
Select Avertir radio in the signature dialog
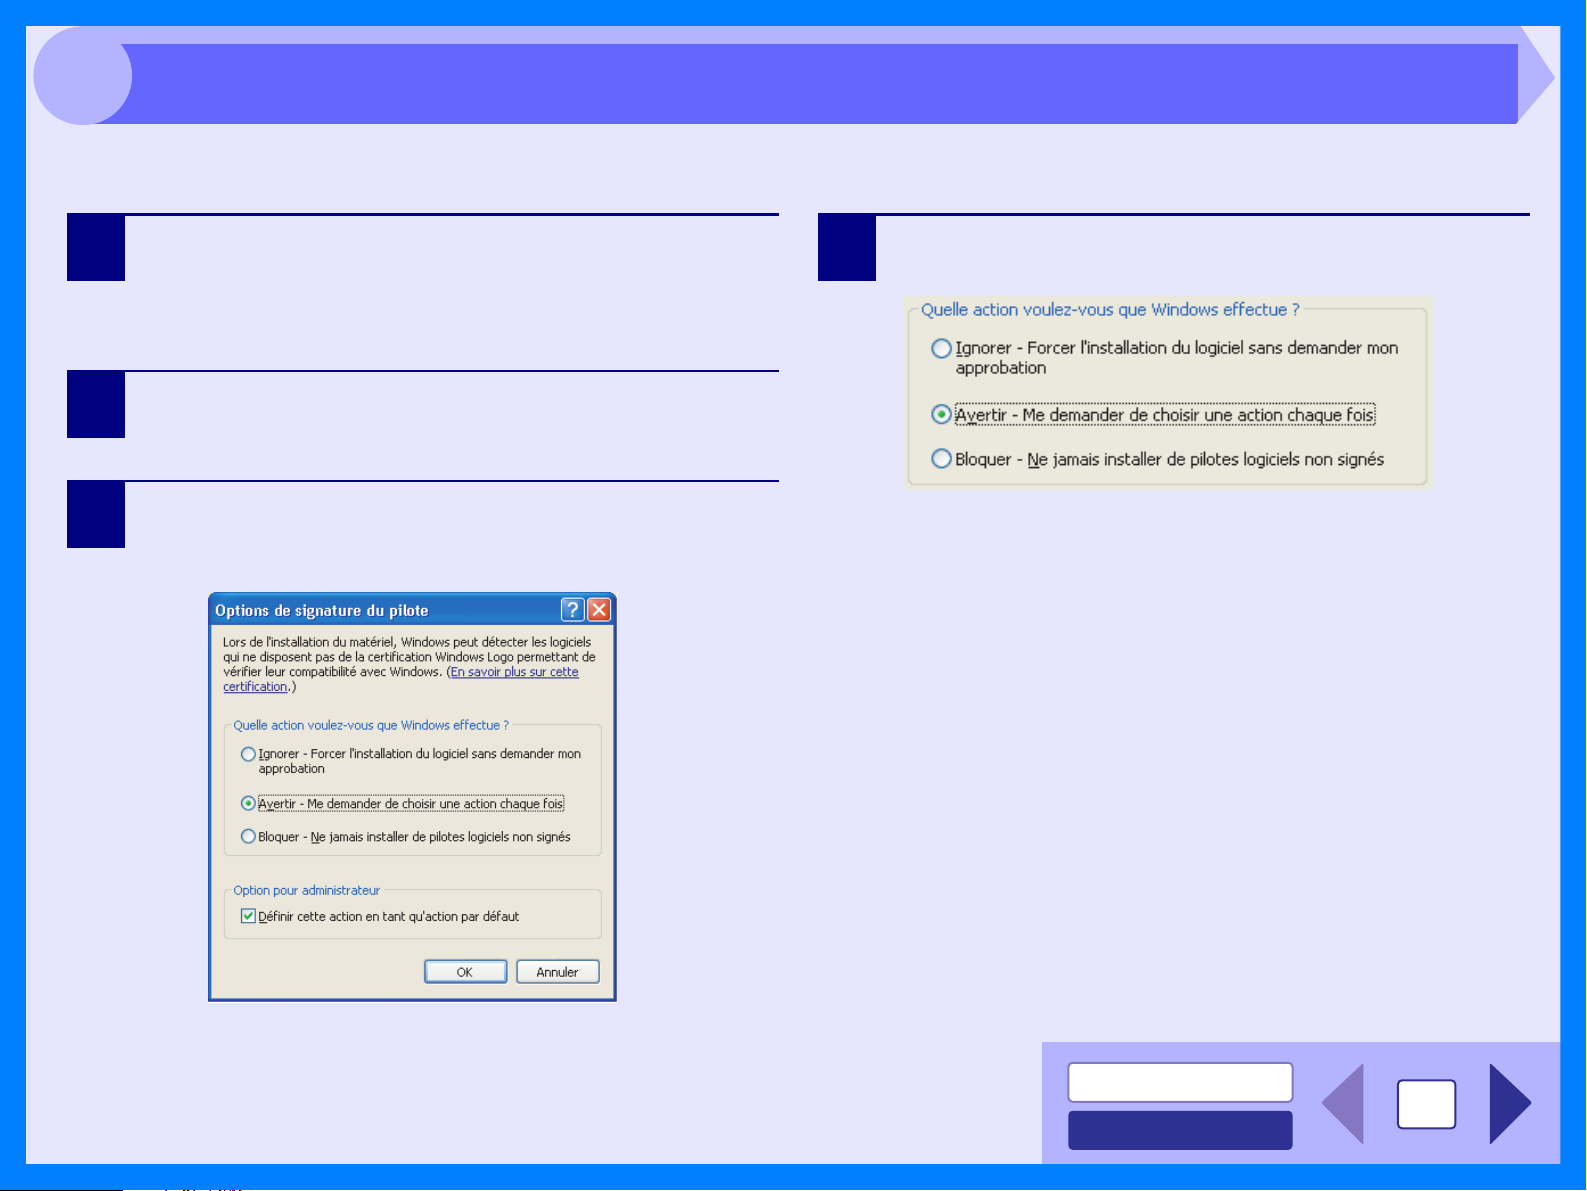[248, 803]
